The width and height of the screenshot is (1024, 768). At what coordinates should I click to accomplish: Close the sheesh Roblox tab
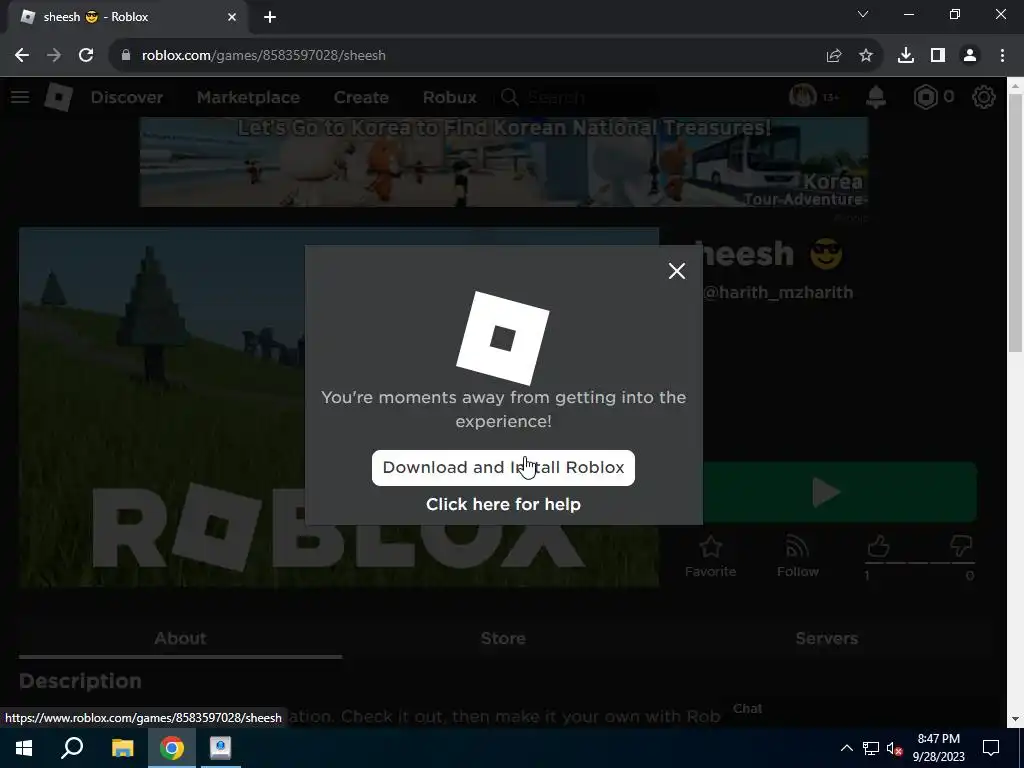[x=232, y=17]
